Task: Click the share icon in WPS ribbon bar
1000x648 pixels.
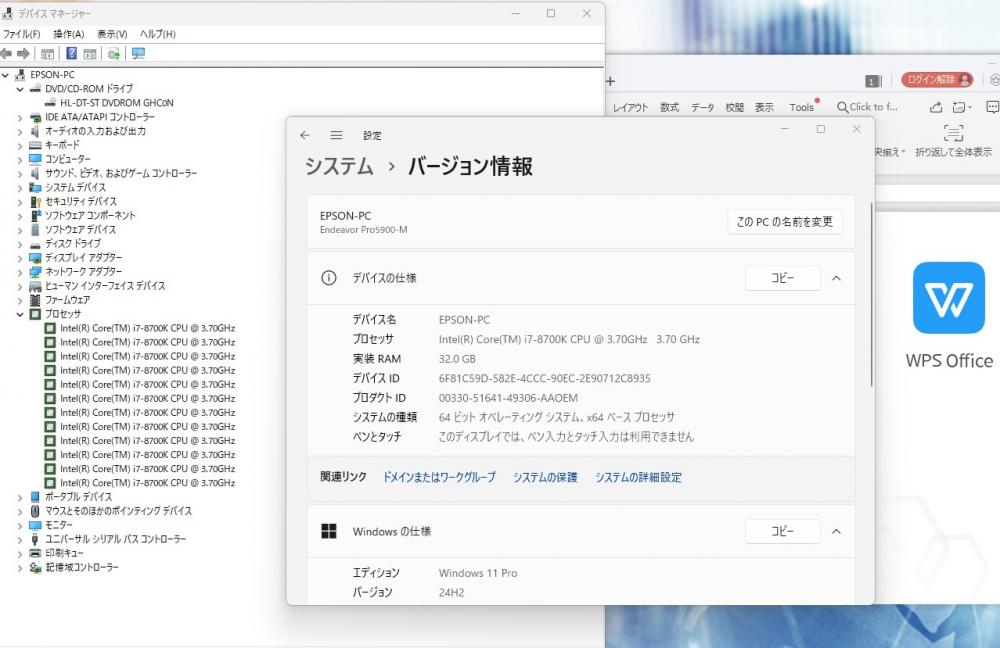Action: coord(936,107)
